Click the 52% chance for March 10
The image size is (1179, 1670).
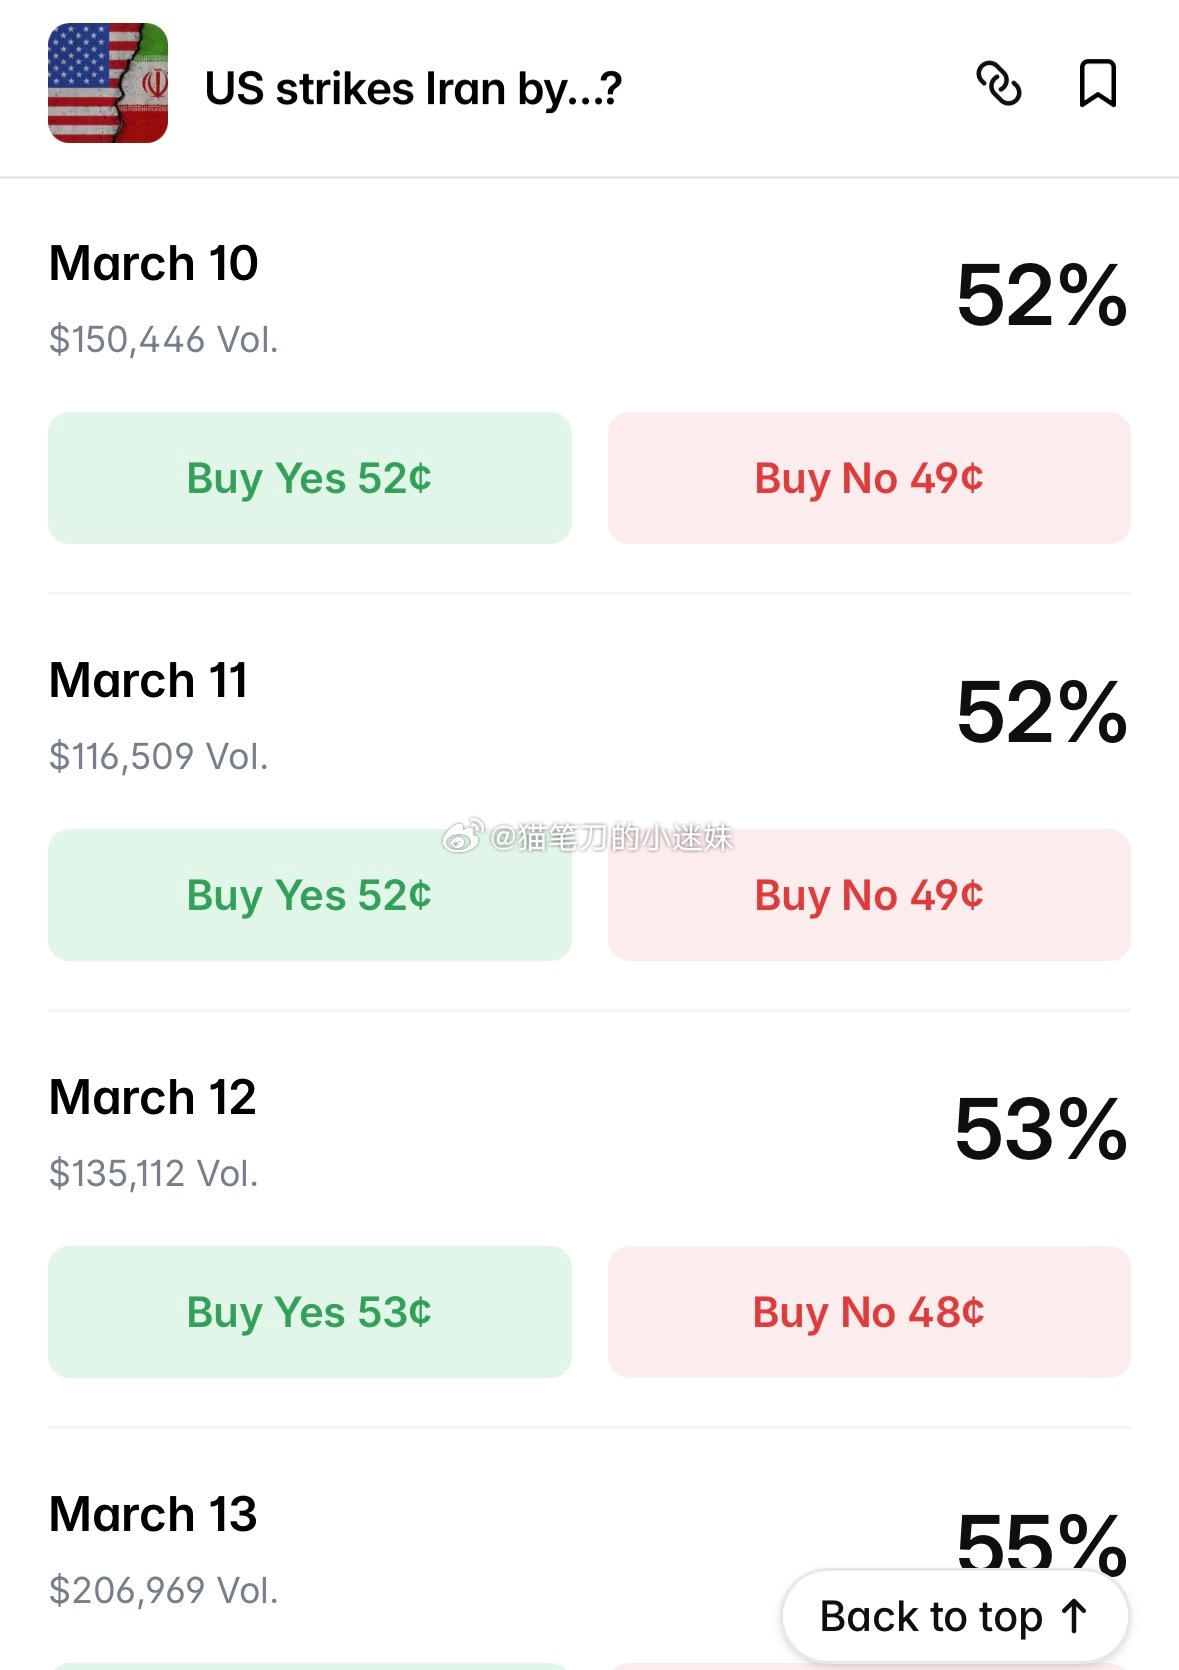coord(1041,296)
